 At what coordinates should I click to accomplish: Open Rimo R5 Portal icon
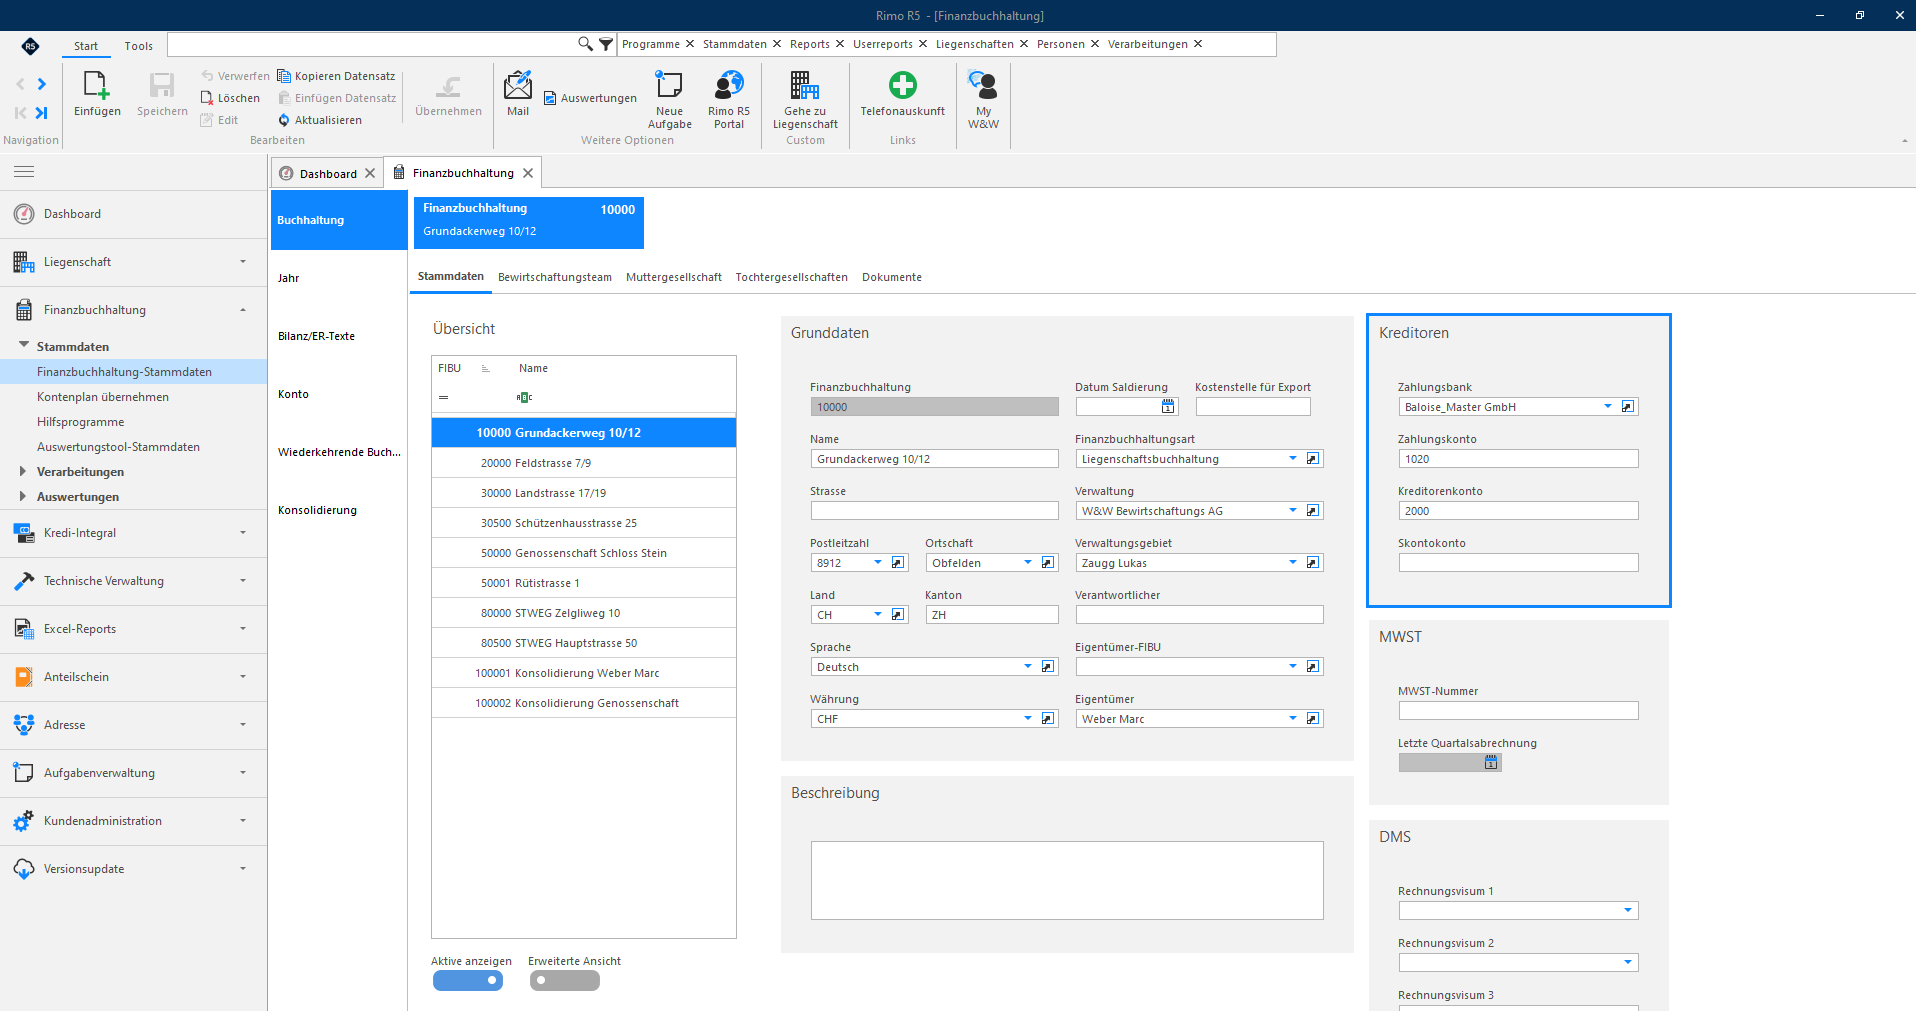click(x=729, y=85)
